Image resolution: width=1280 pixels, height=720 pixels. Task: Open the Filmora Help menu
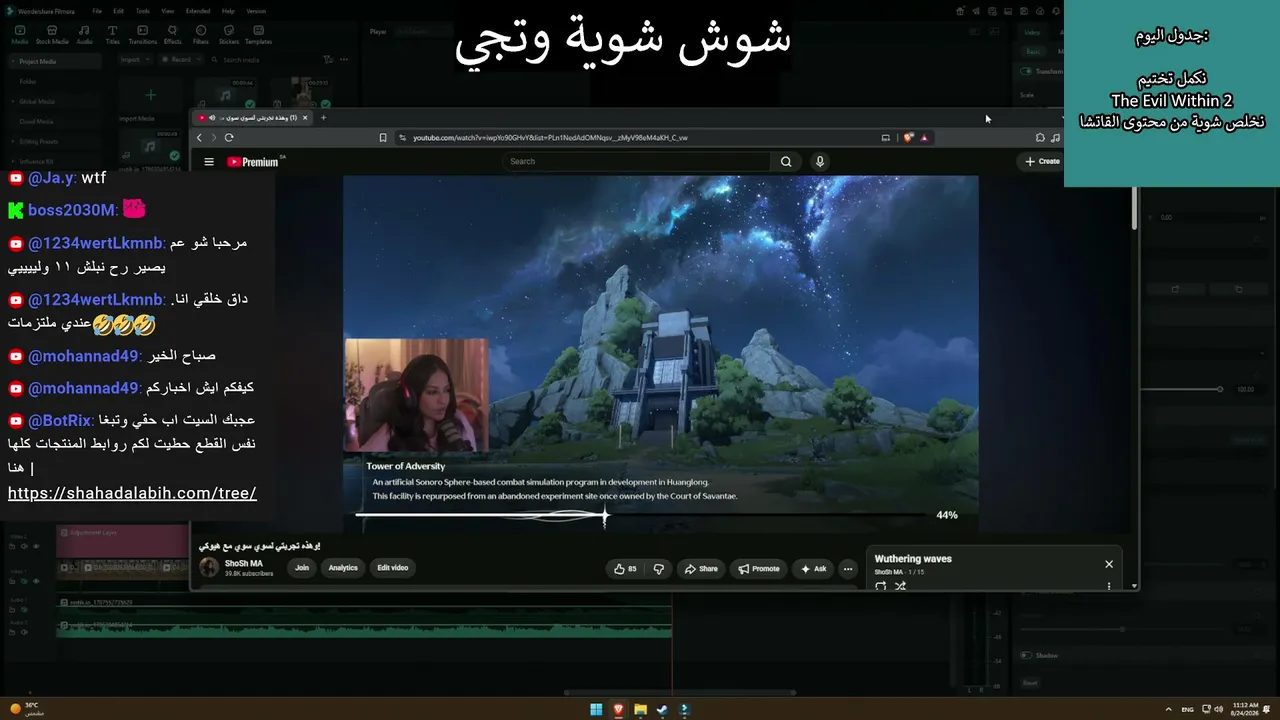tap(228, 11)
